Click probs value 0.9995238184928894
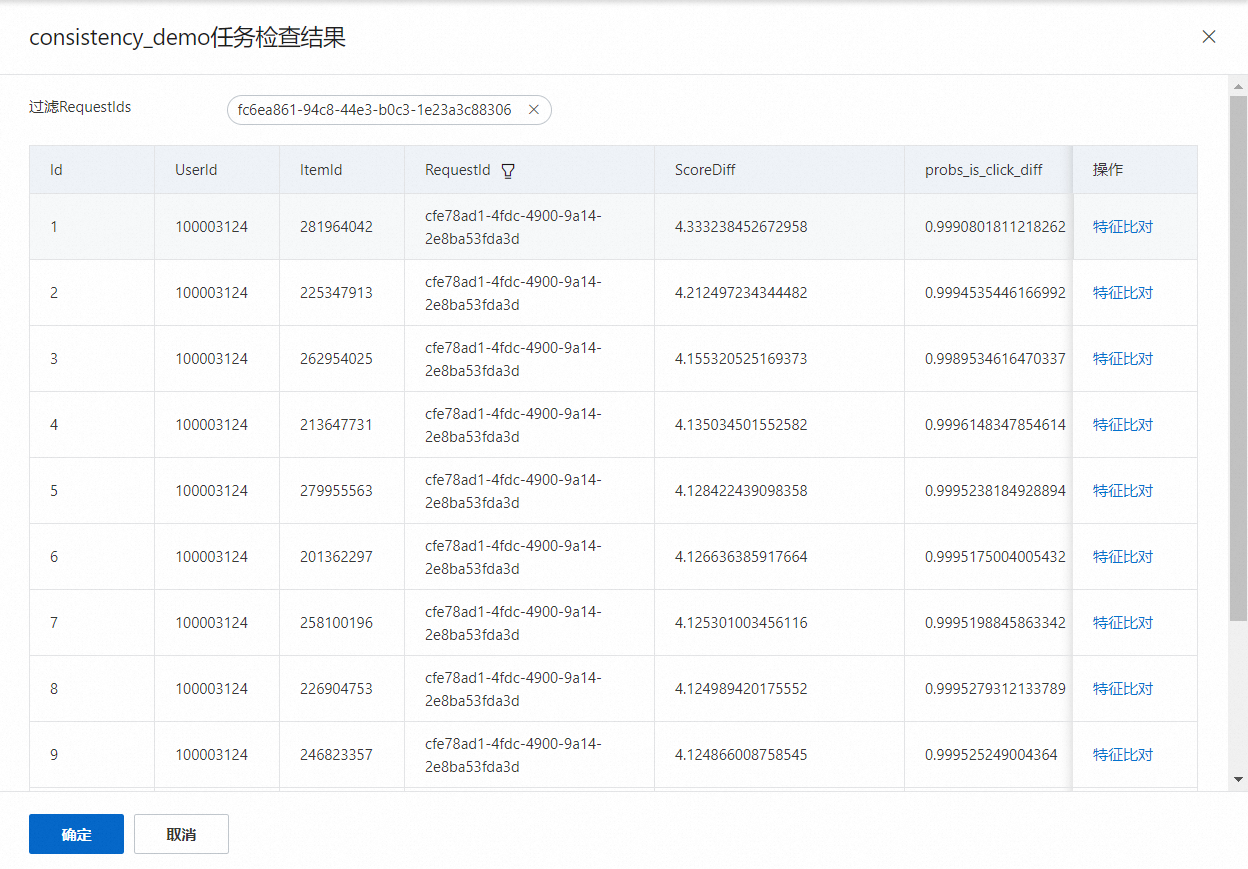The height and width of the screenshot is (869, 1248). [x=995, y=491]
